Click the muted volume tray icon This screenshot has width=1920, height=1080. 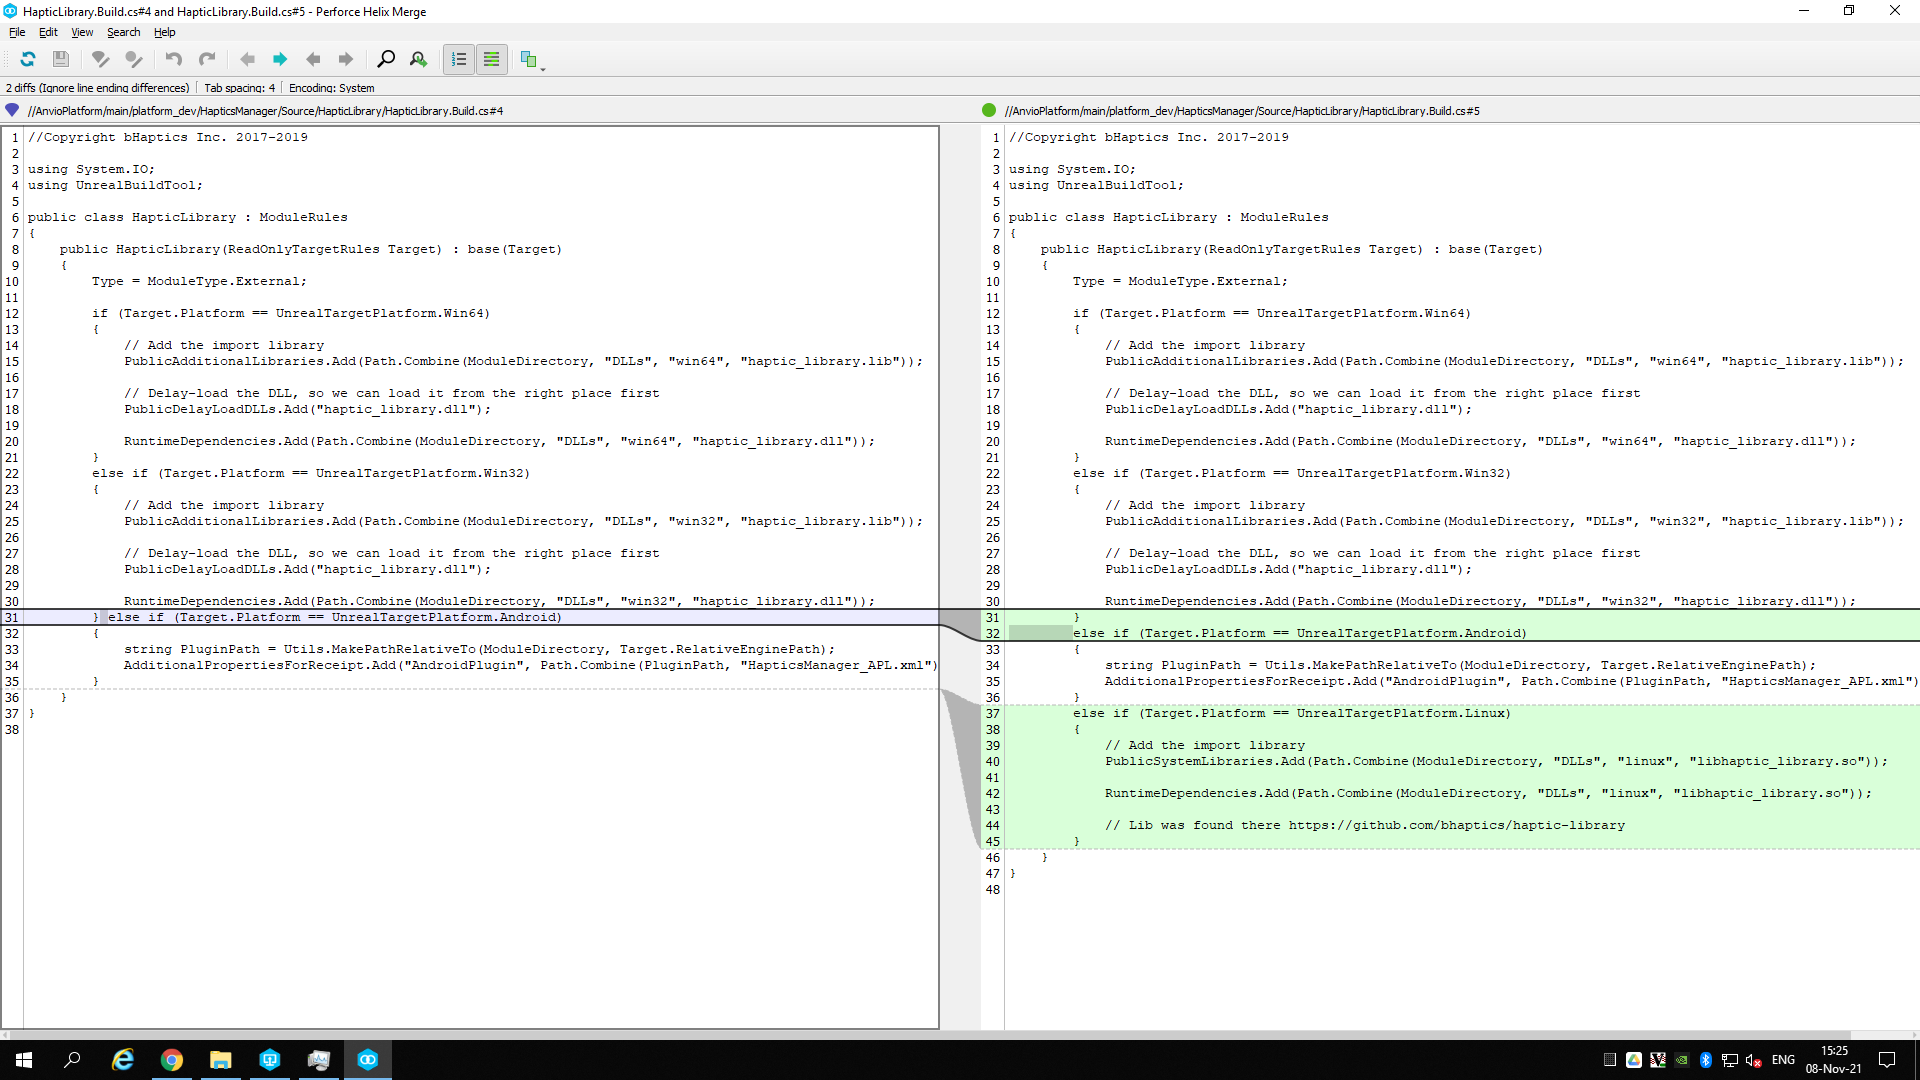coord(1754,1060)
